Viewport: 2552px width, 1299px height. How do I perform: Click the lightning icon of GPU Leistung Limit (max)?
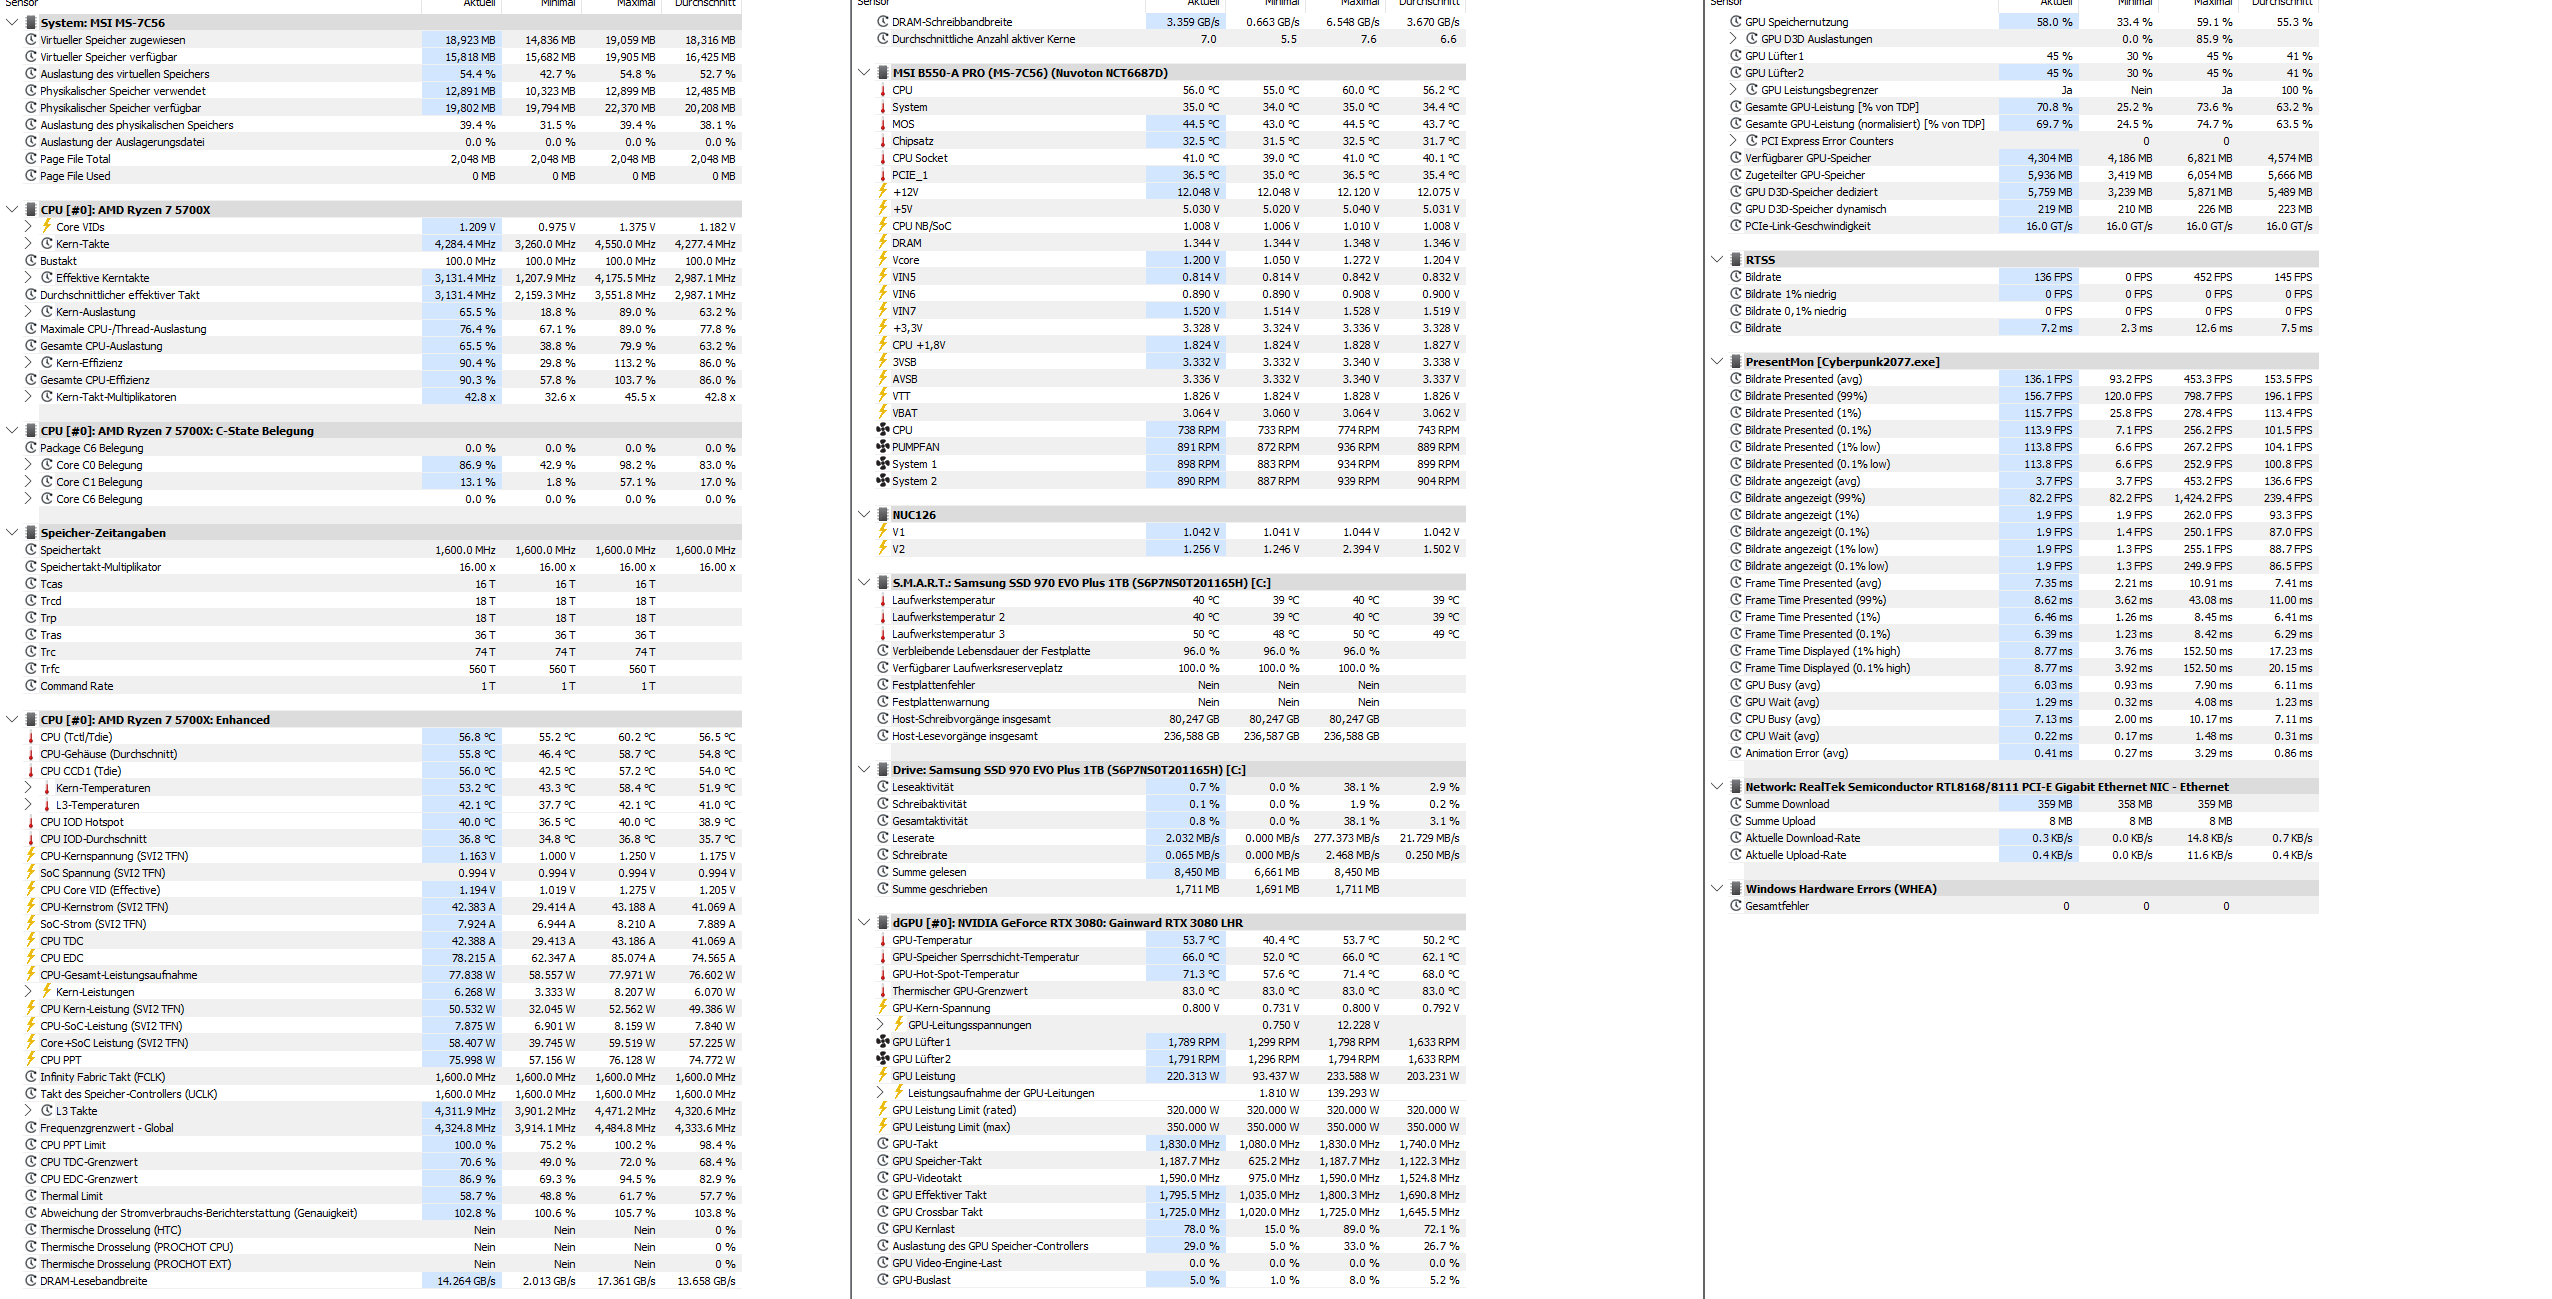coord(883,1126)
